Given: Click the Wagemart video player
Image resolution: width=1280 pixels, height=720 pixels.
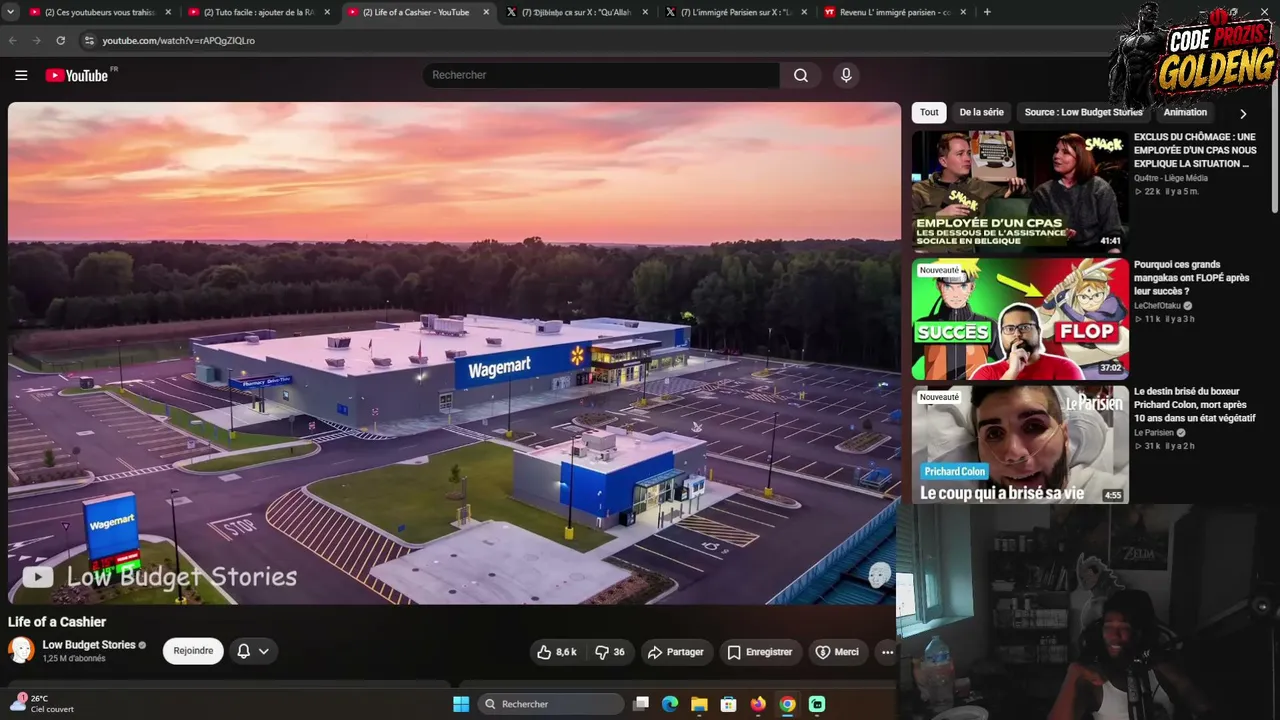Looking at the screenshot, I should coord(454,353).
